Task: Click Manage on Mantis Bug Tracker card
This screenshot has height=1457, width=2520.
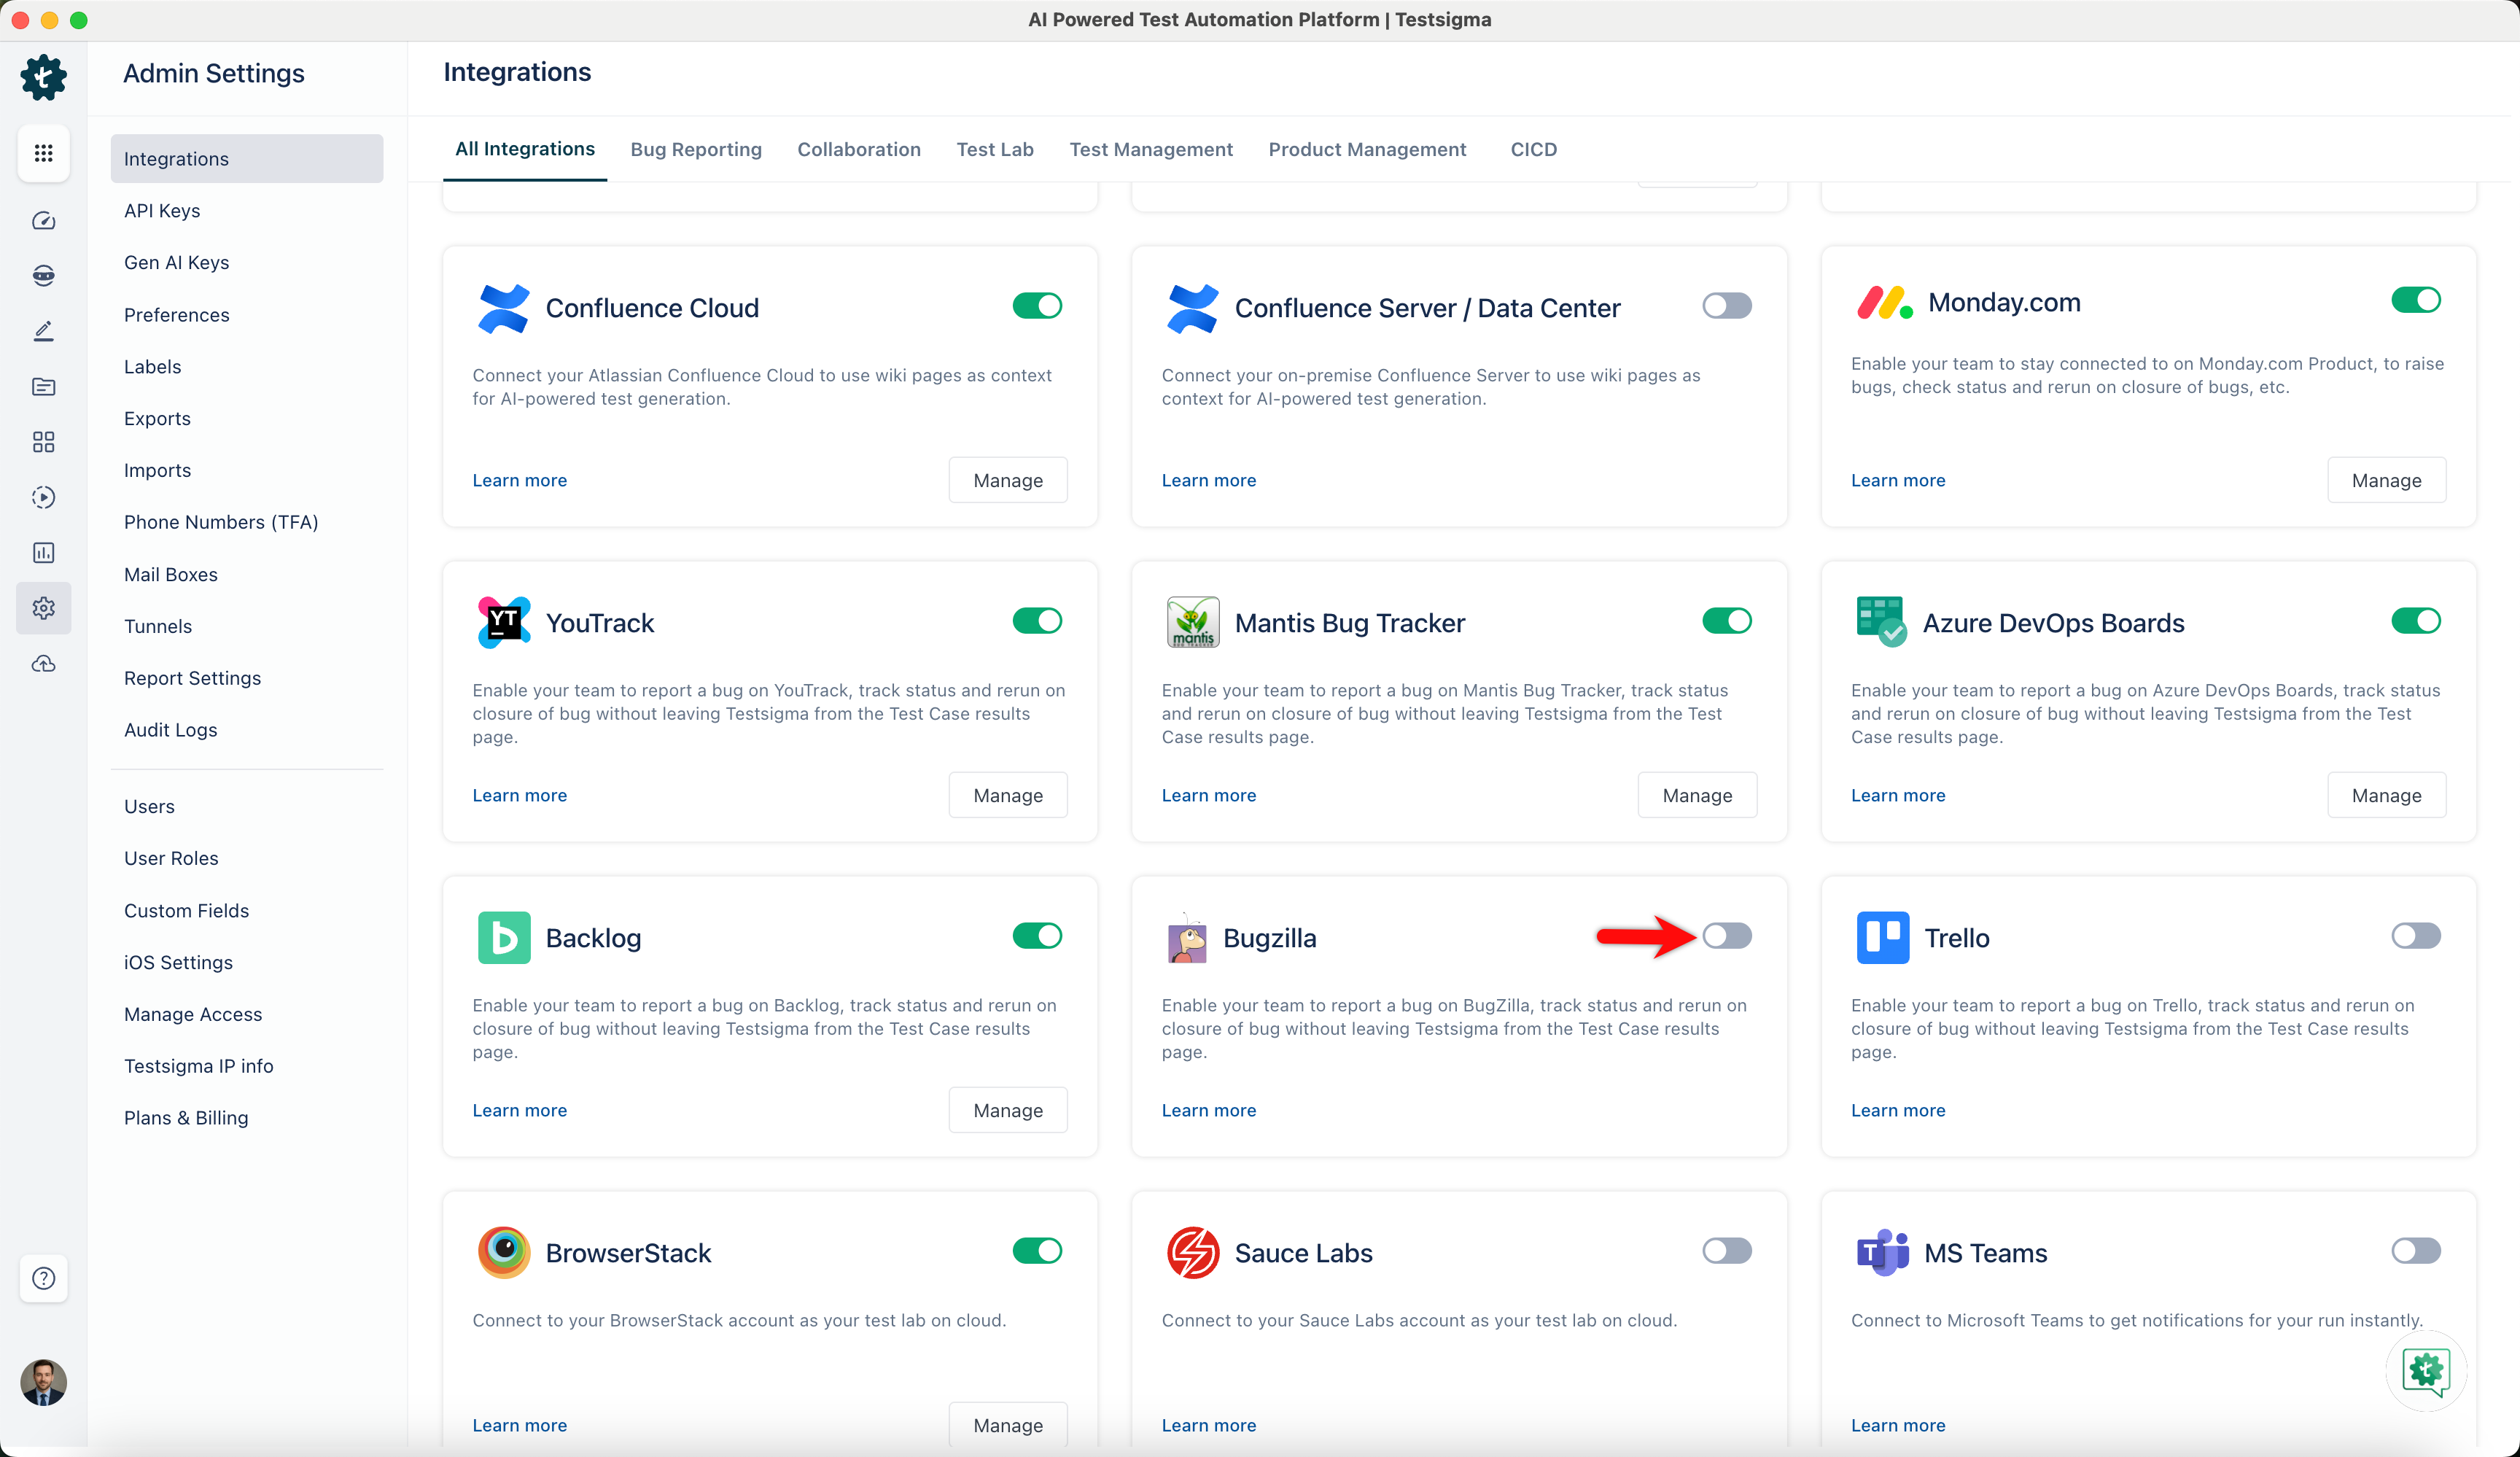Action: (1697, 795)
